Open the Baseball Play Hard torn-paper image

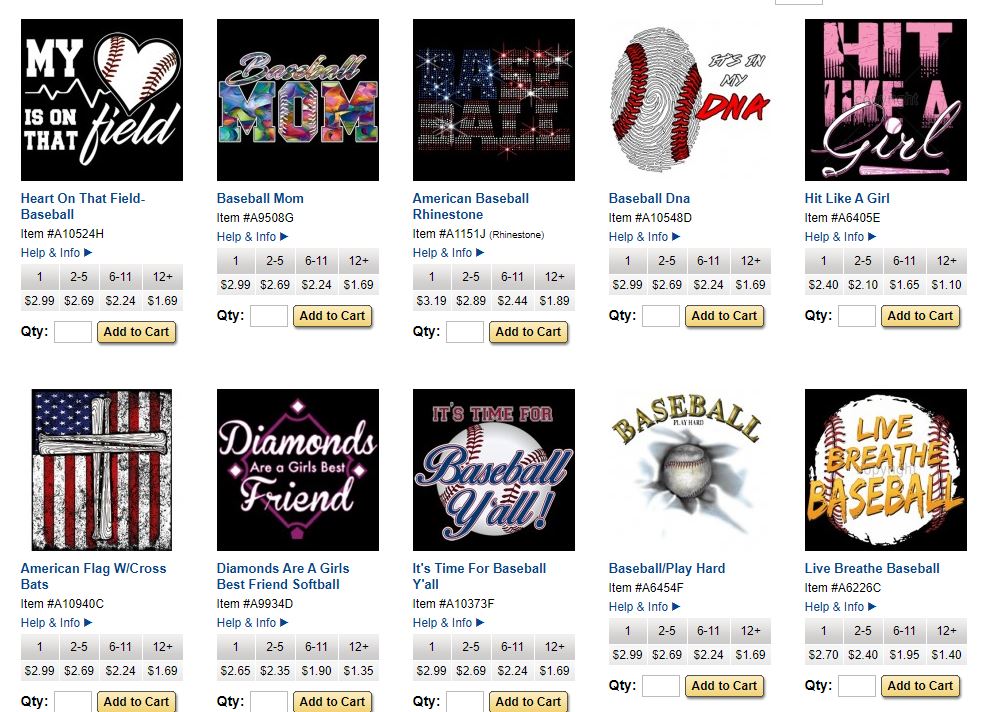click(690, 470)
